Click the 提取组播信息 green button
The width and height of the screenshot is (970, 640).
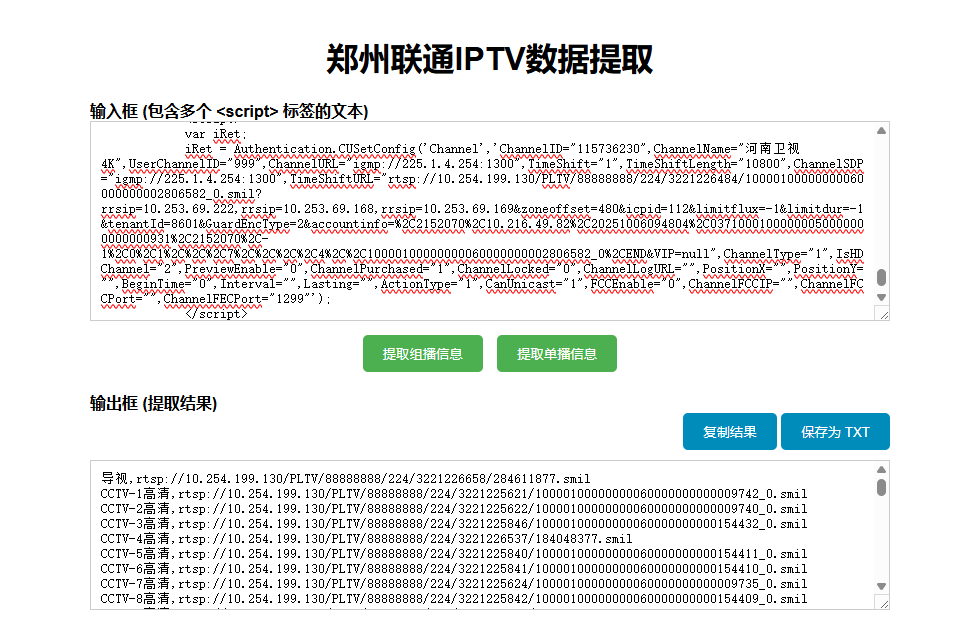coord(422,353)
